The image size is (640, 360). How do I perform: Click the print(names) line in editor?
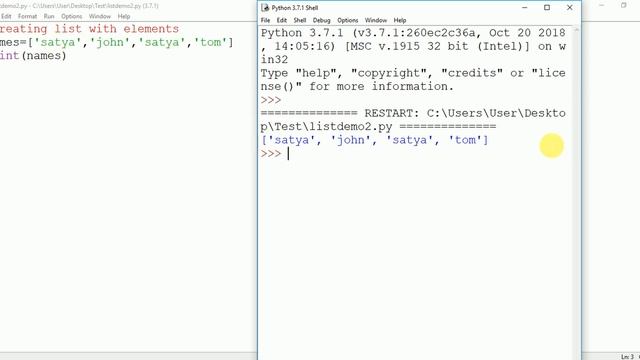point(33,56)
